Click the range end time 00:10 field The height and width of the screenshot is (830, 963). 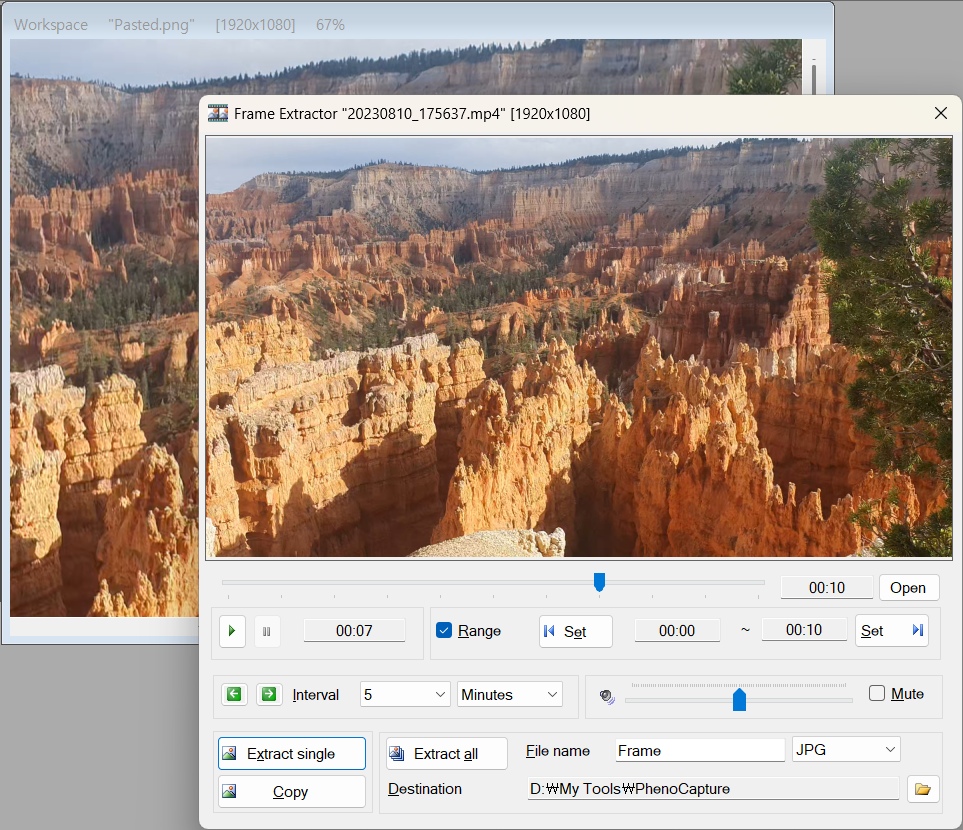pyautogui.click(x=804, y=630)
